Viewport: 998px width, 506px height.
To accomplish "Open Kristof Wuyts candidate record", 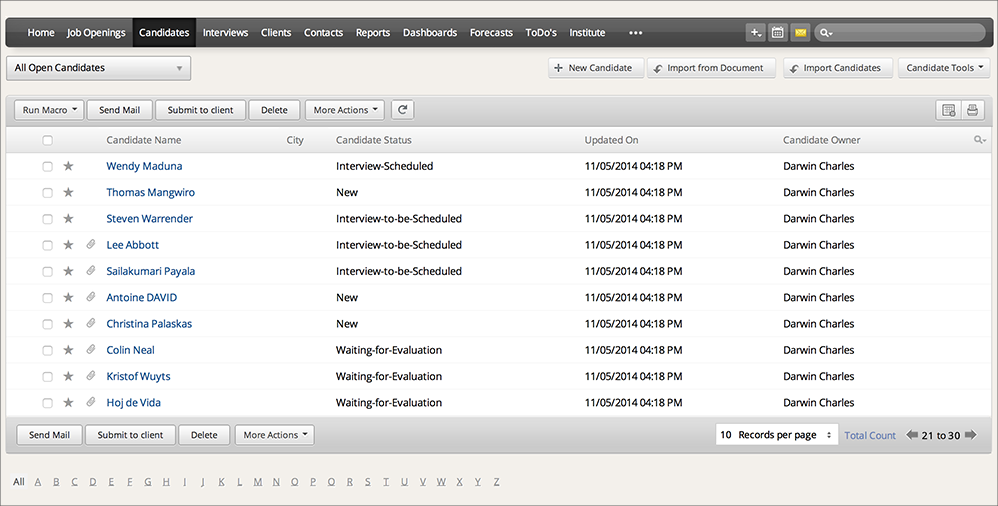I will click(x=138, y=377).
